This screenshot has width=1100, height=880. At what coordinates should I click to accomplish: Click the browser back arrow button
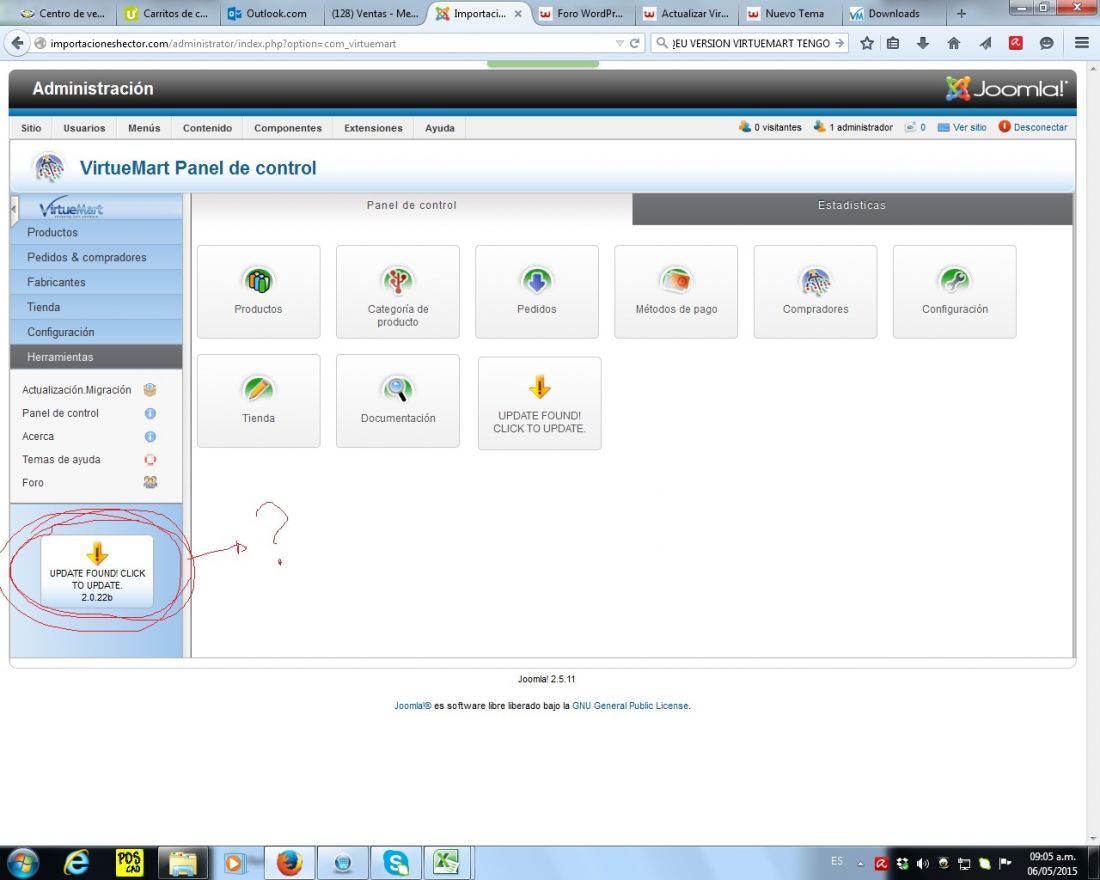[x=17, y=43]
